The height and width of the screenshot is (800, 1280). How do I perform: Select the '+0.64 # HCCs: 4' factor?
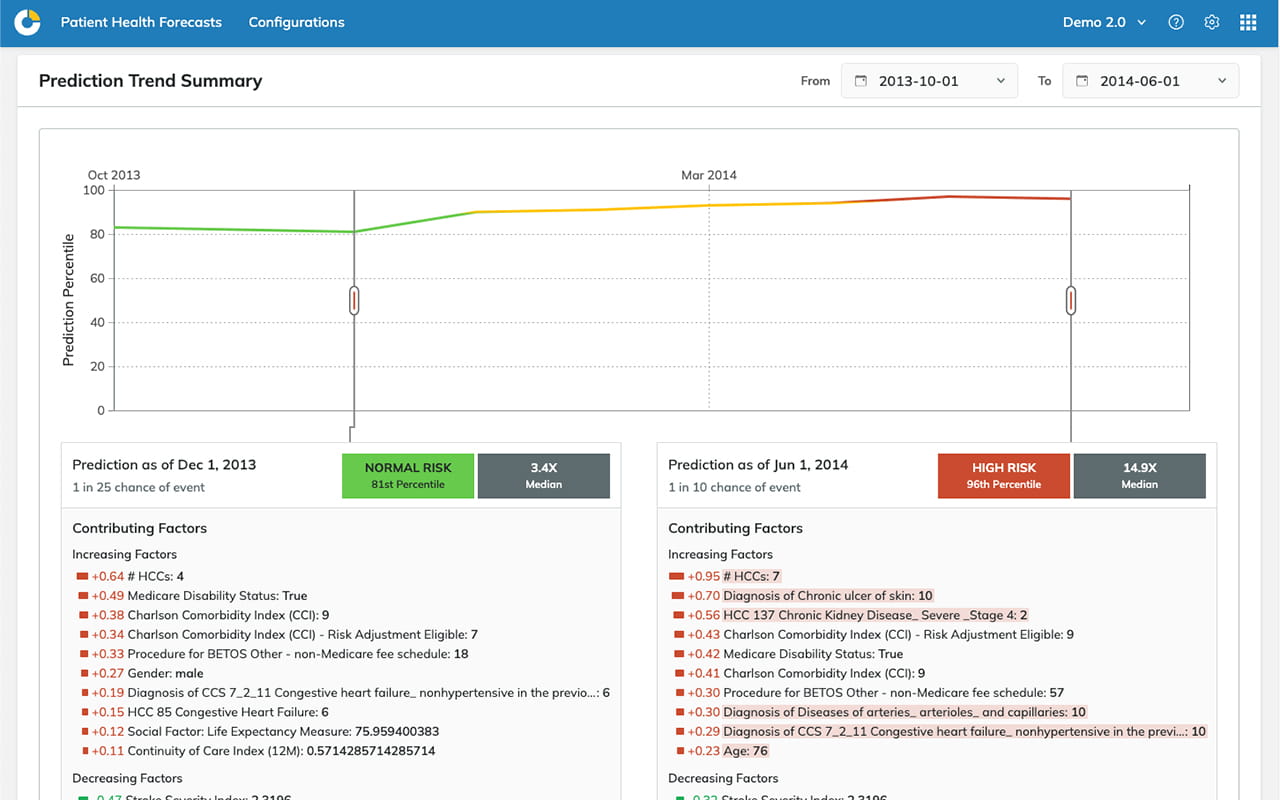tap(130, 576)
